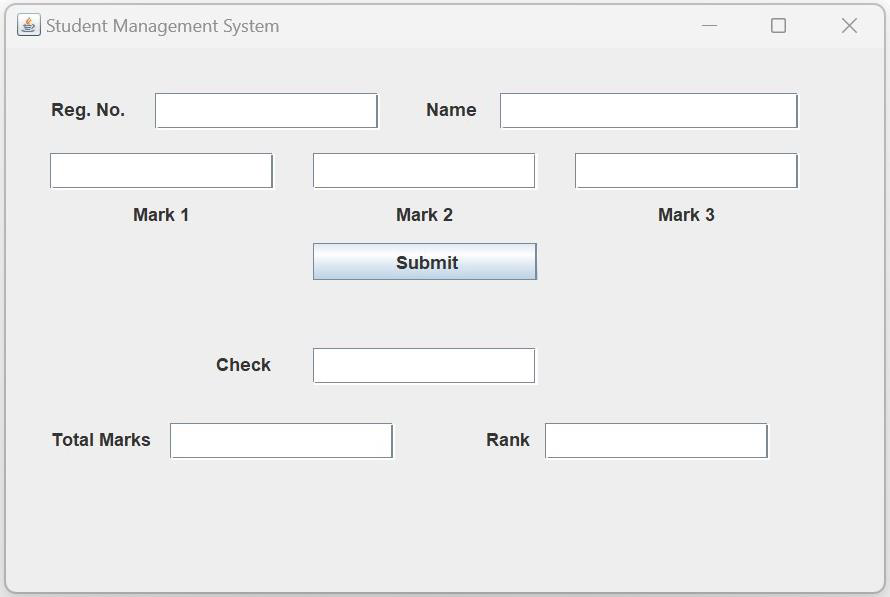
Task: Click the Check text field
Action: [x=424, y=365]
